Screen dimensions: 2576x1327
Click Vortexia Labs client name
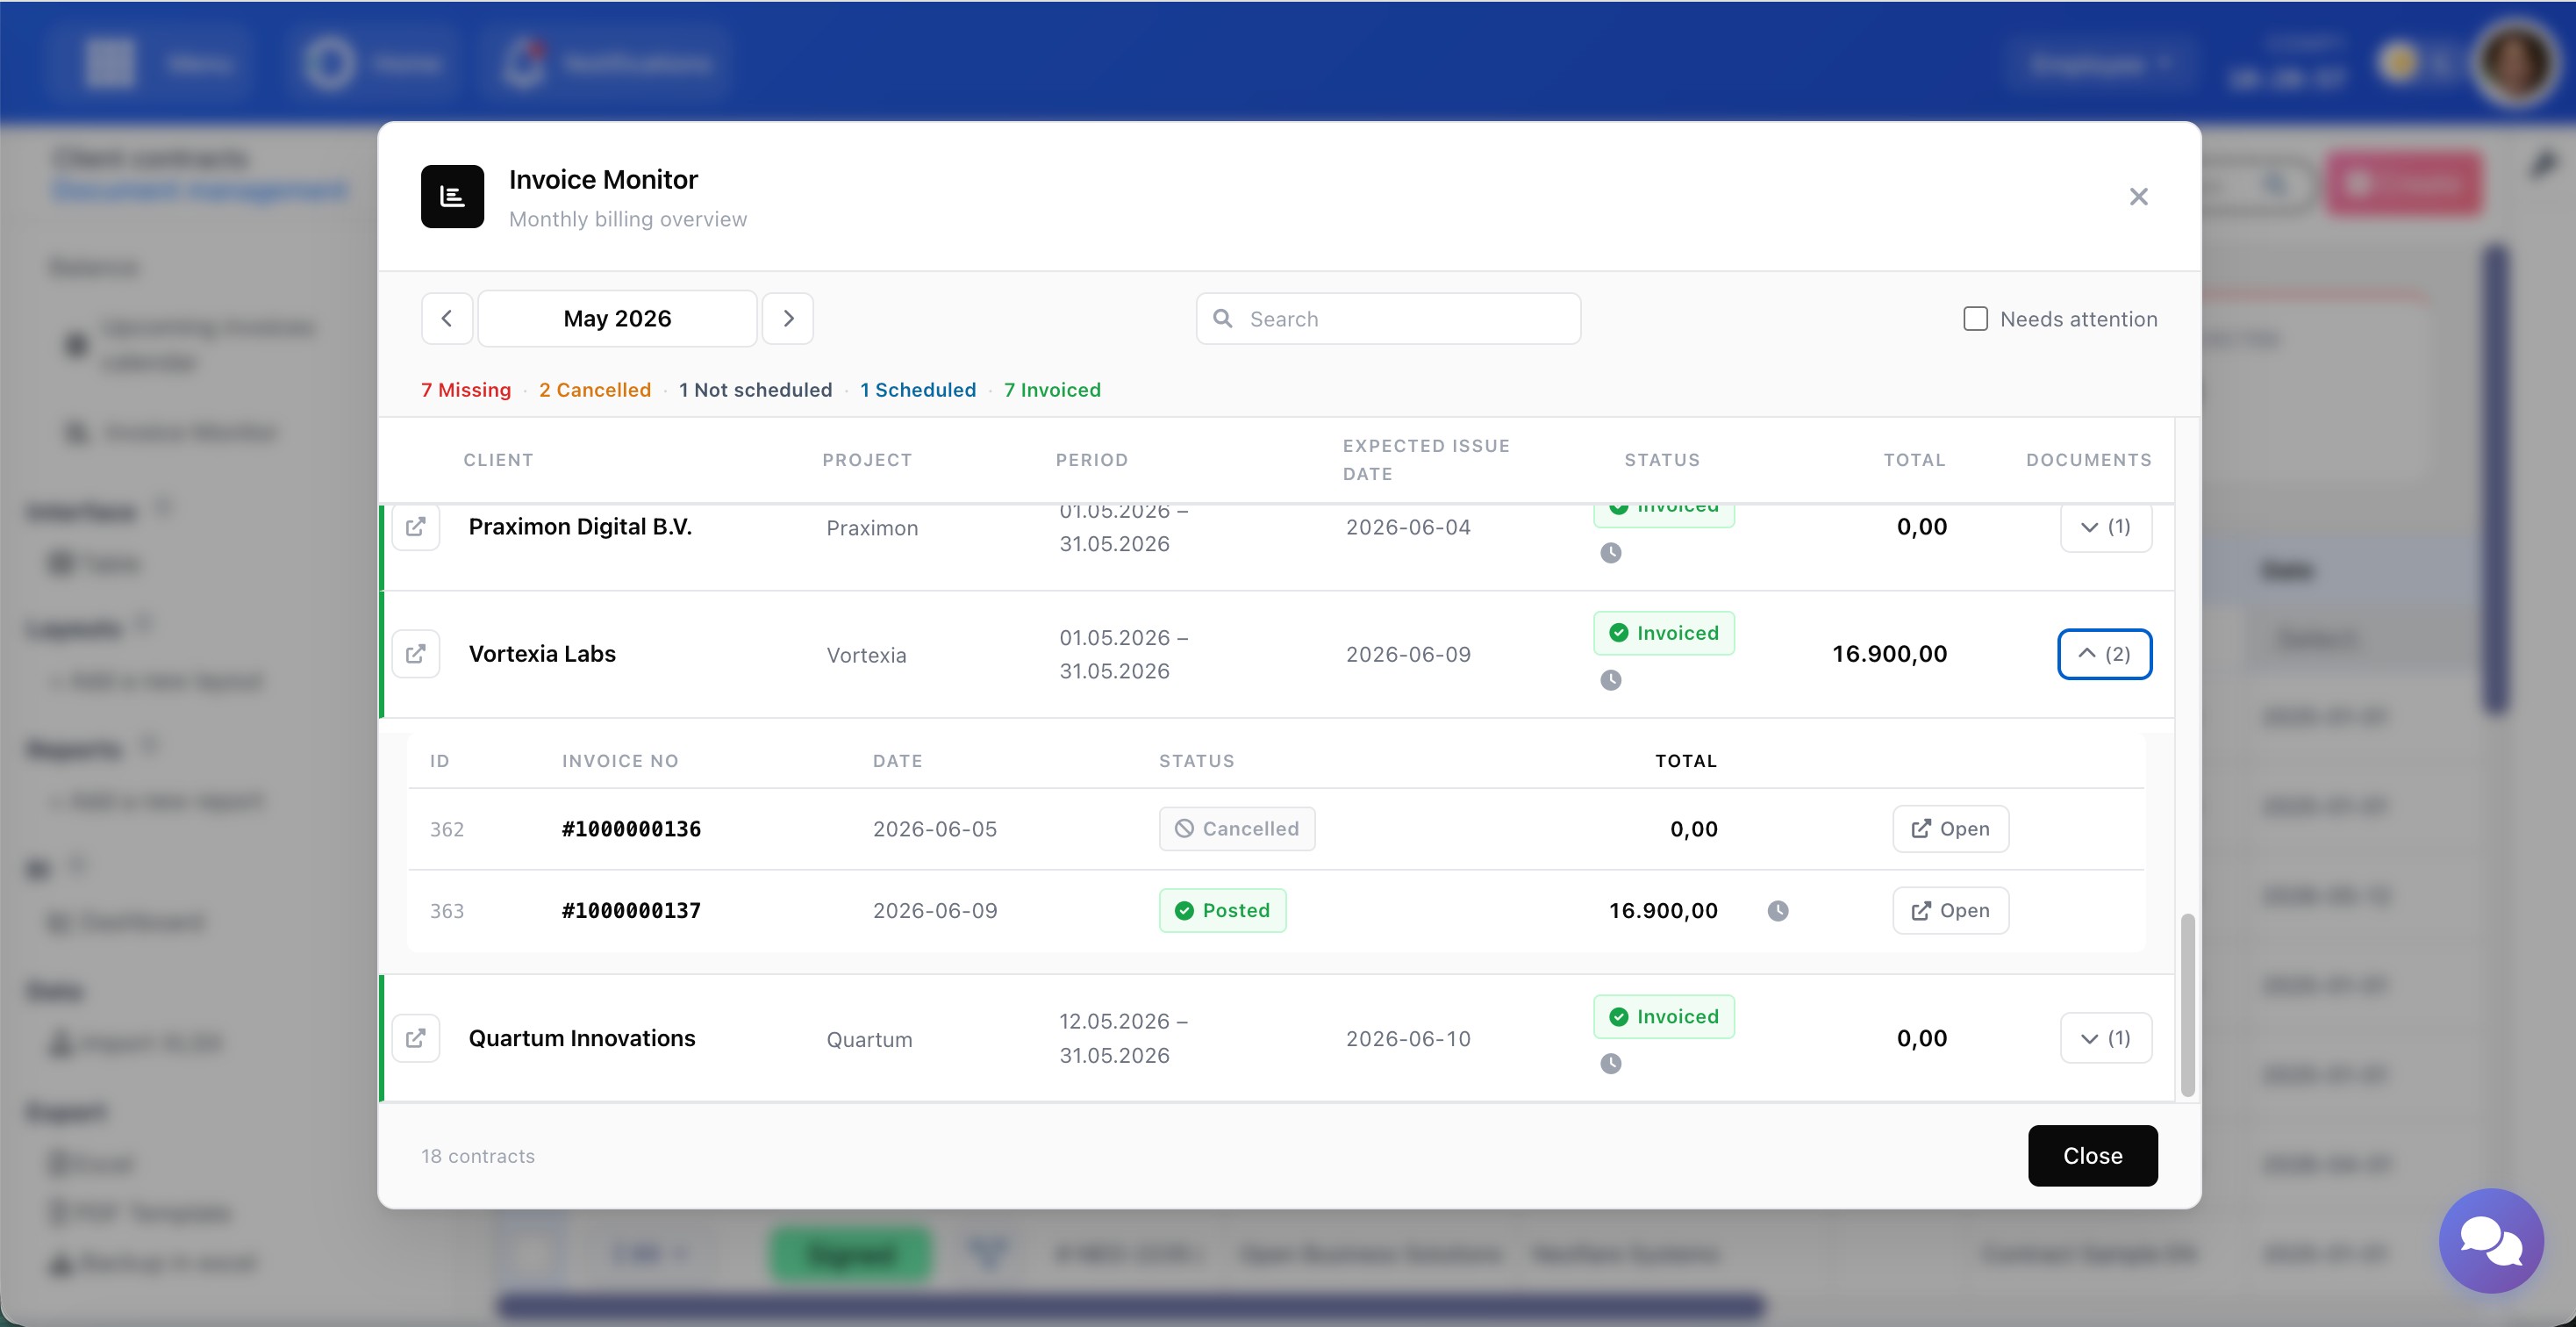tap(542, 654)
